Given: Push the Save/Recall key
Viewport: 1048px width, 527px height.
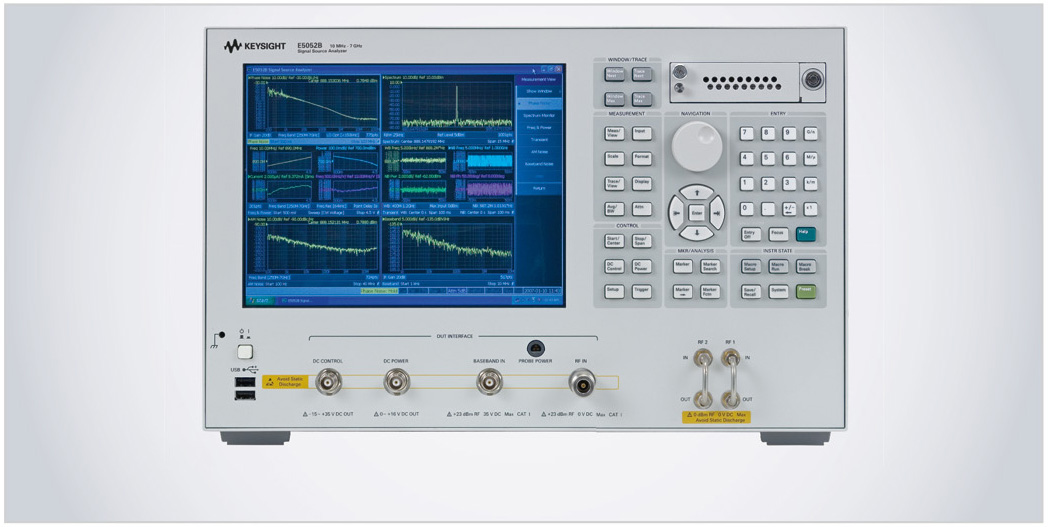Looking at the screenshot, I should [751, 292].
